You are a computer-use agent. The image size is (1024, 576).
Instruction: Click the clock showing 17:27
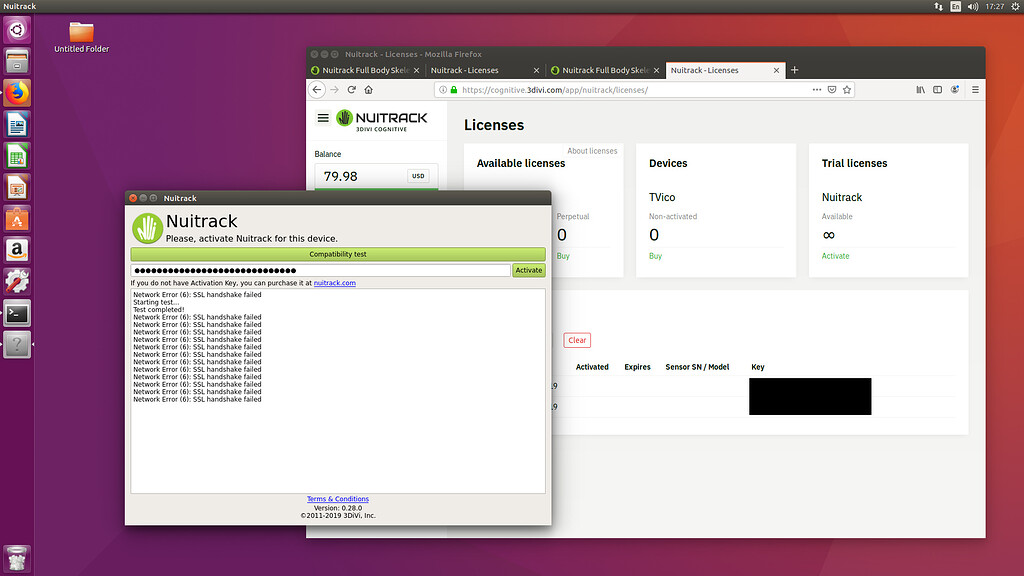coord(995,7)
